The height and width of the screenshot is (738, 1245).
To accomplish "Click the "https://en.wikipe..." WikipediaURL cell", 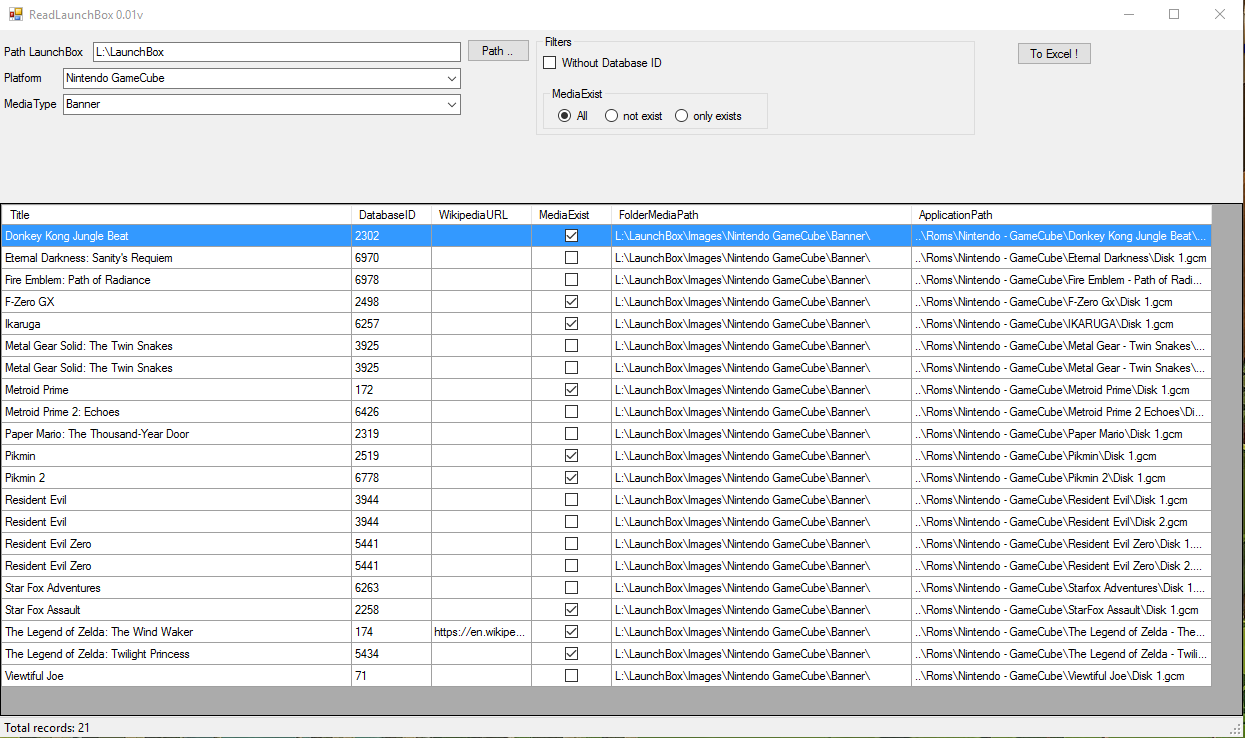I will (482, 632).
